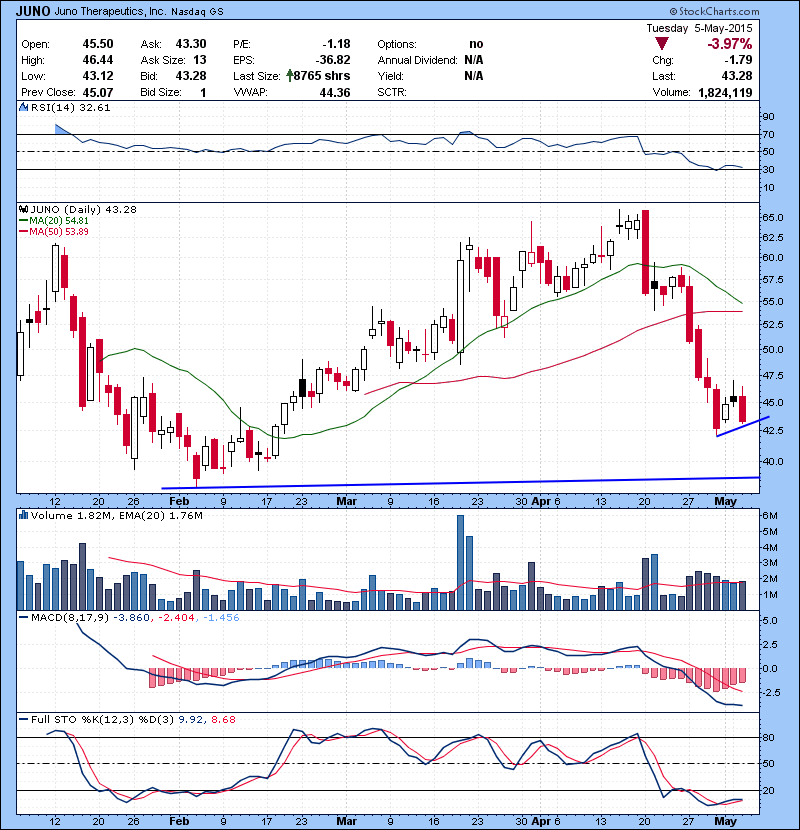
Task: Click the Volume bars legend icon
Action: point(23,515)
